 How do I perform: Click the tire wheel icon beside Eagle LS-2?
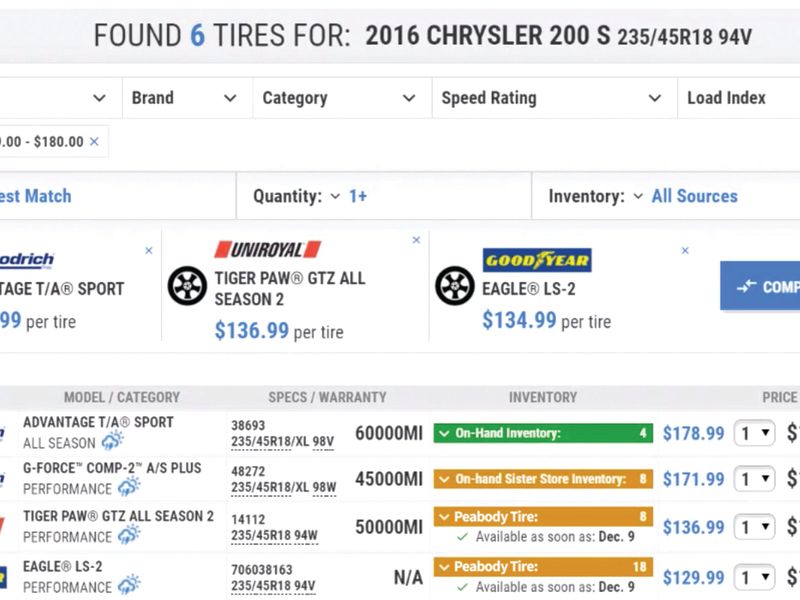pos(455,286)
